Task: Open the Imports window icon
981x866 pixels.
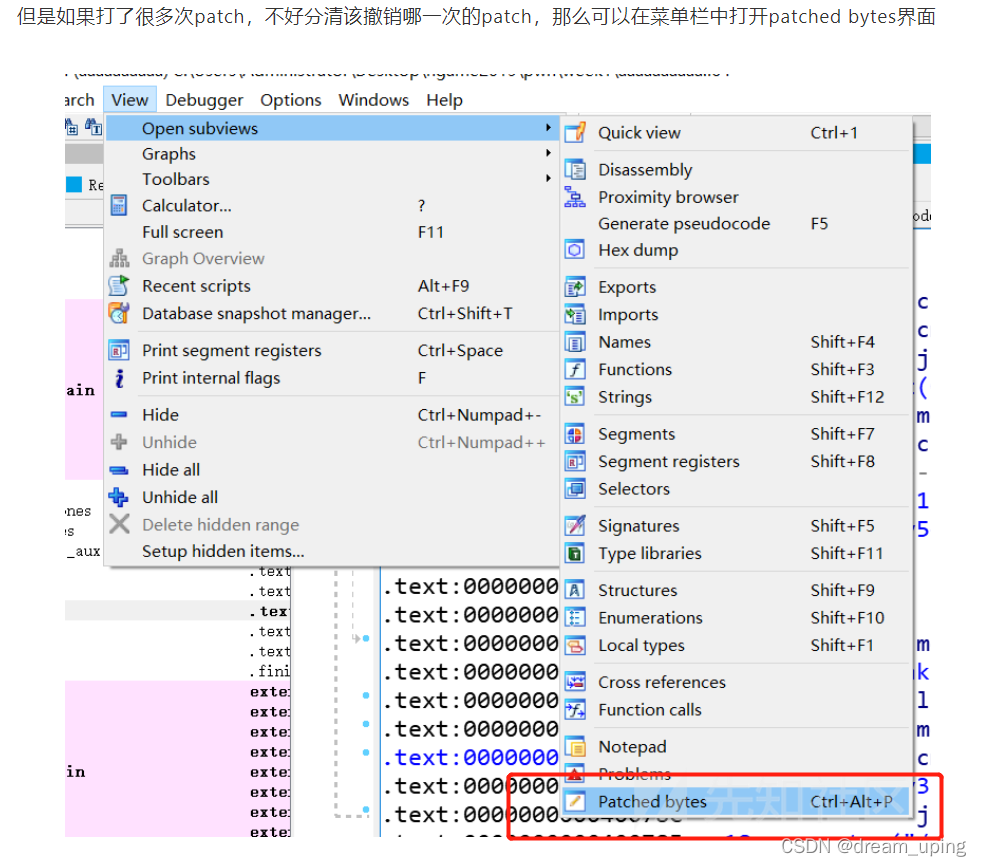Action: pyautogui.click(x=575, y=314)
